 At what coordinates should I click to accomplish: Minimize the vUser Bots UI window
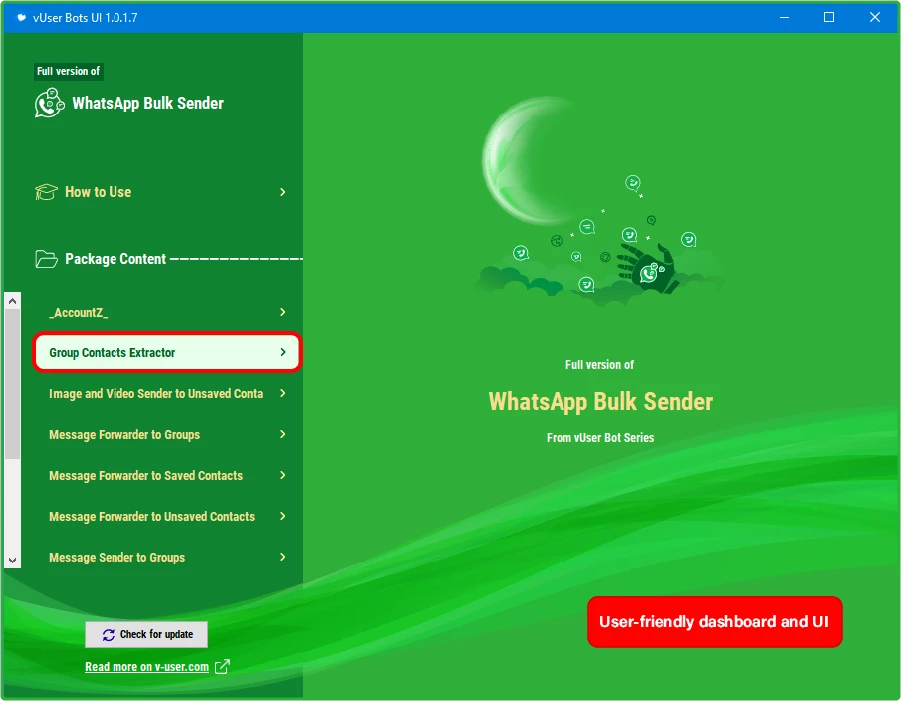coord(784,17)
